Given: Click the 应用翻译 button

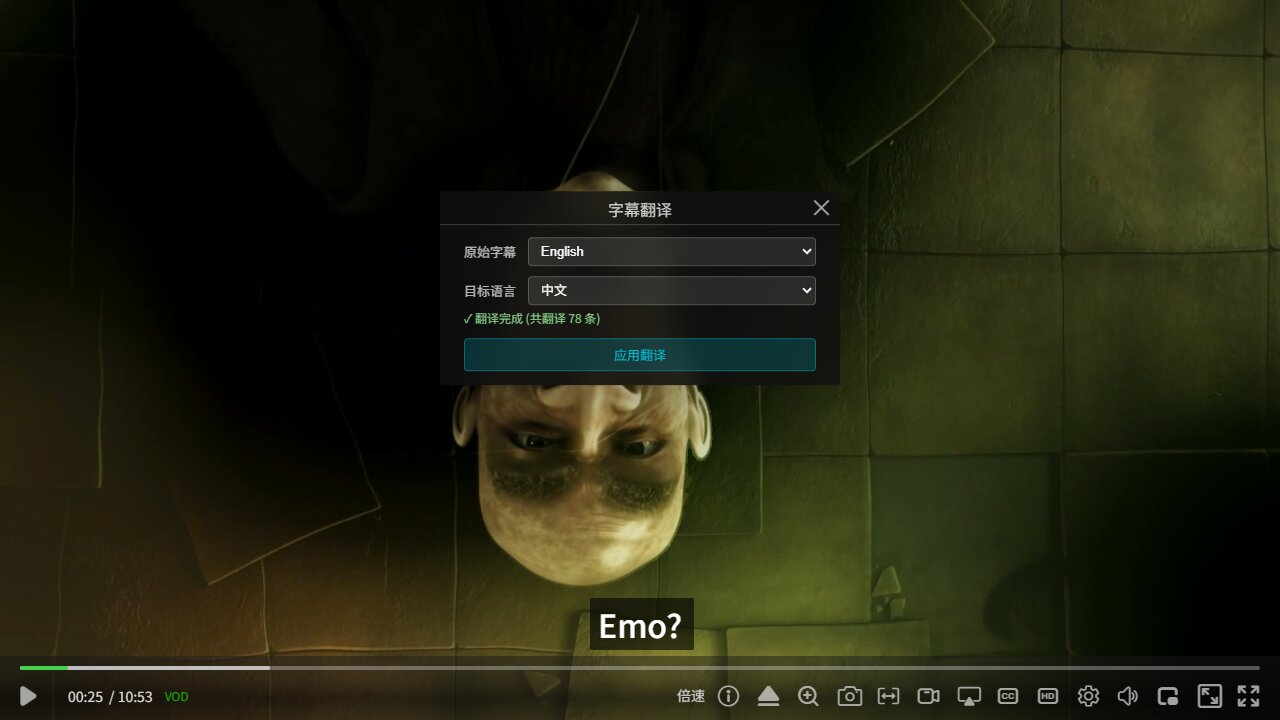Looking at the screenshot, I should [640, 355].
